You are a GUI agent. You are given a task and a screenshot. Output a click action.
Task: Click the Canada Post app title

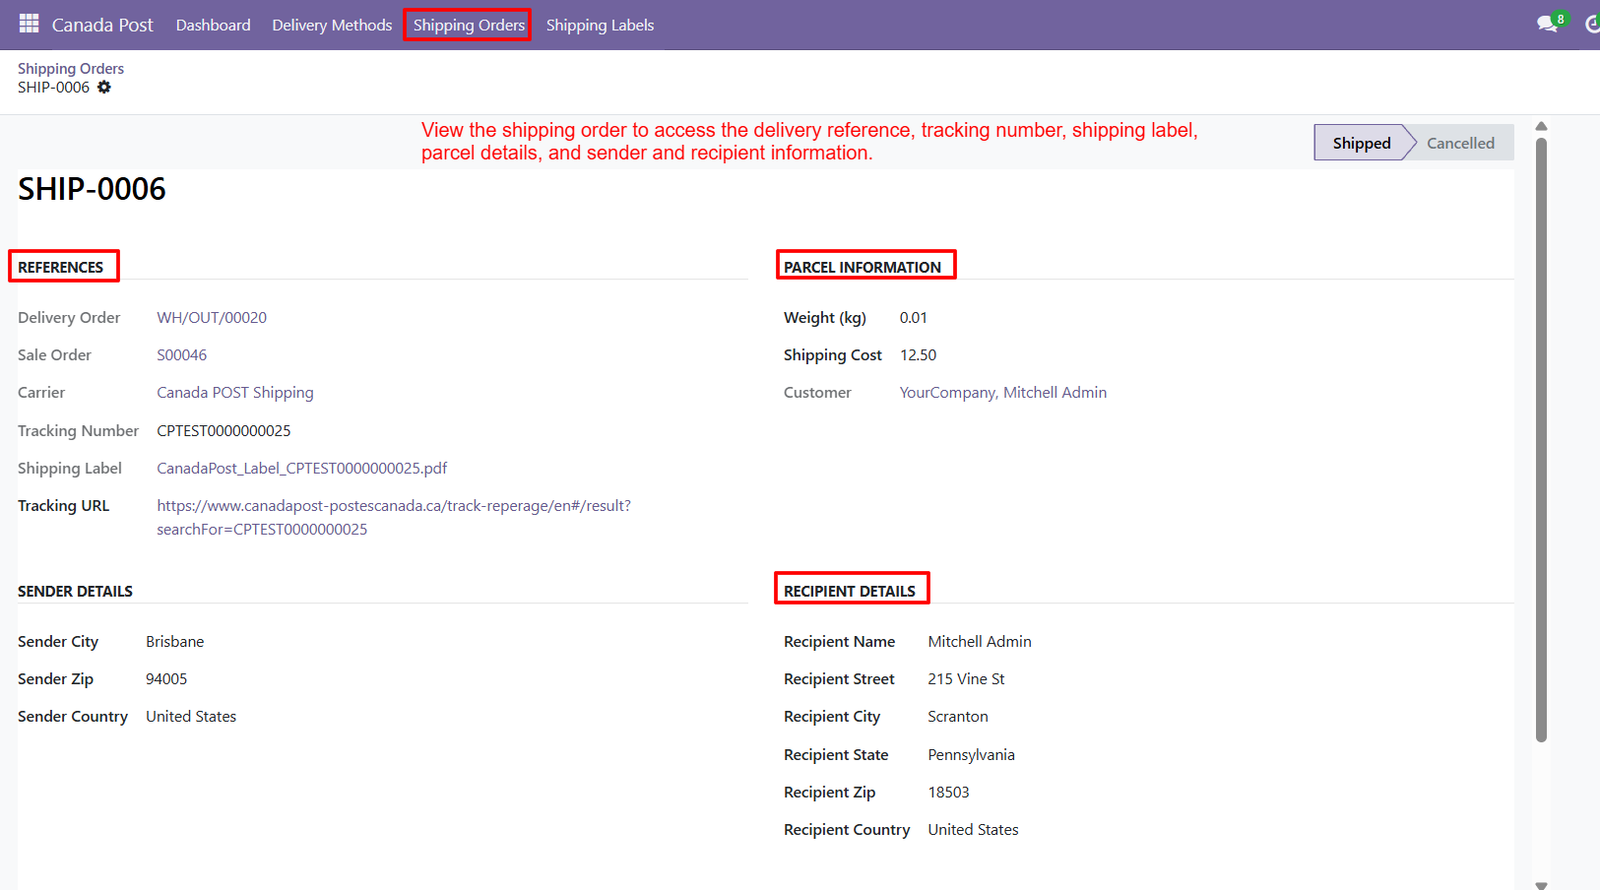pos(103,25)
